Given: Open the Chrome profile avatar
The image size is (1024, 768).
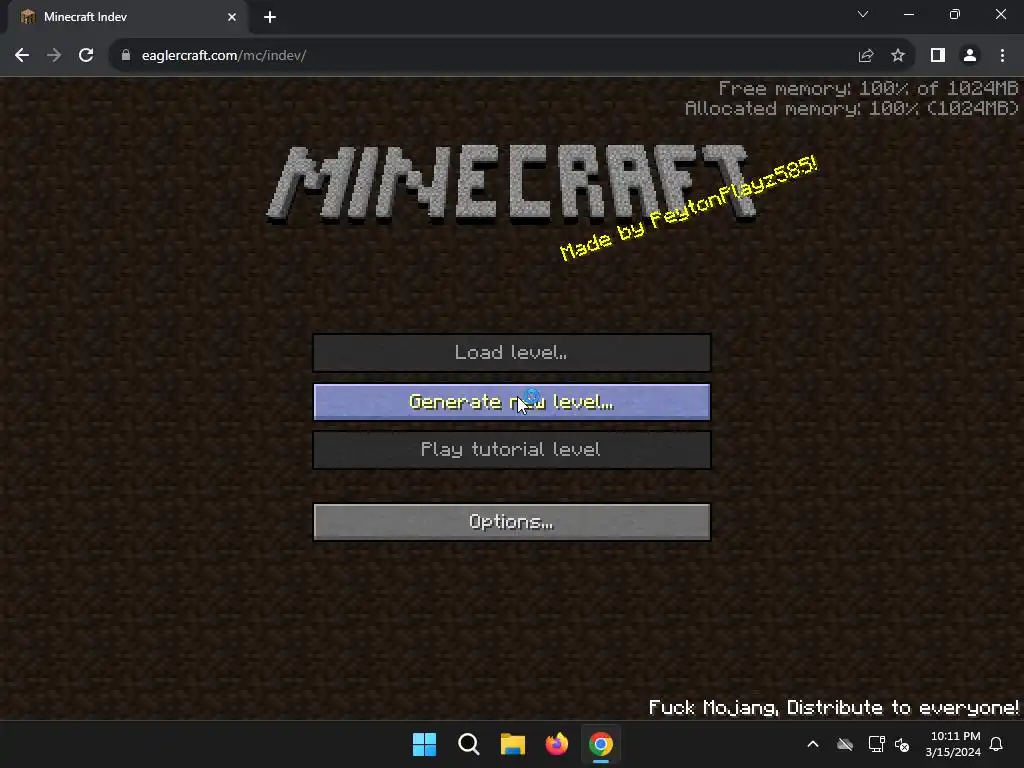Looking at the screenshot, I should (x=970, y=56).
